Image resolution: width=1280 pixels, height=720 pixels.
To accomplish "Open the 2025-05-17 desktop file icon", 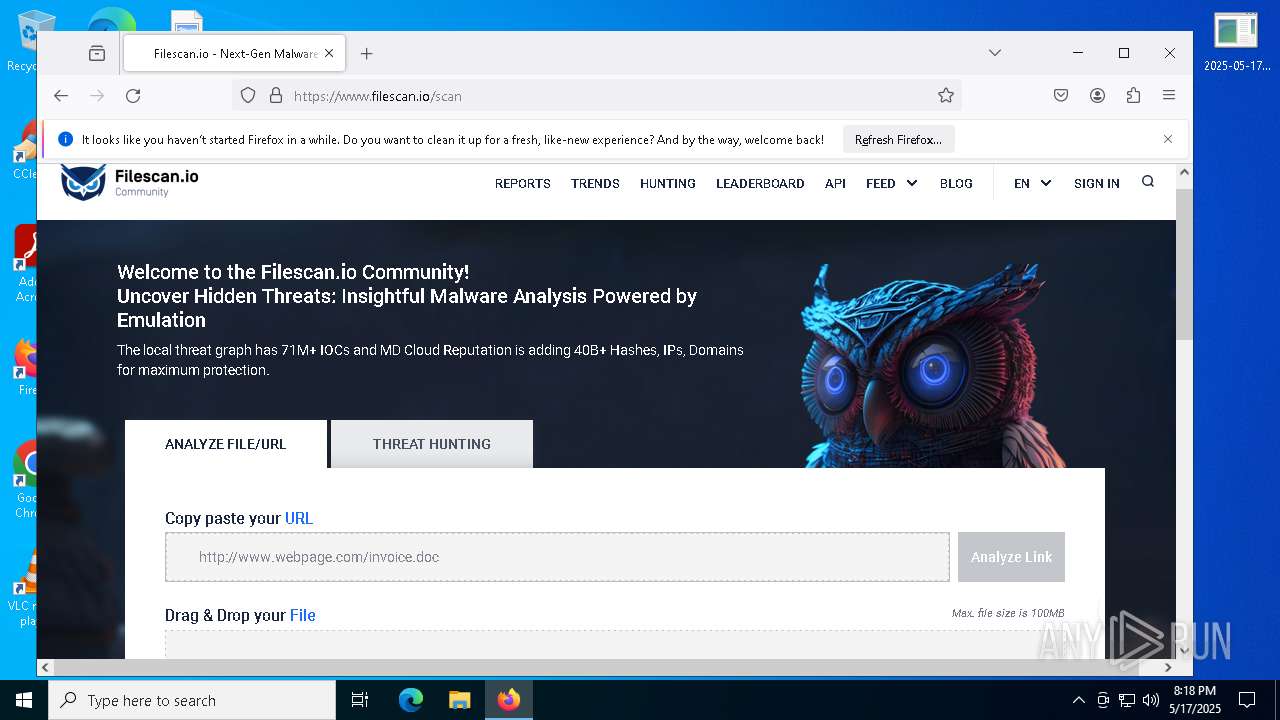I will coord(1237,41).
